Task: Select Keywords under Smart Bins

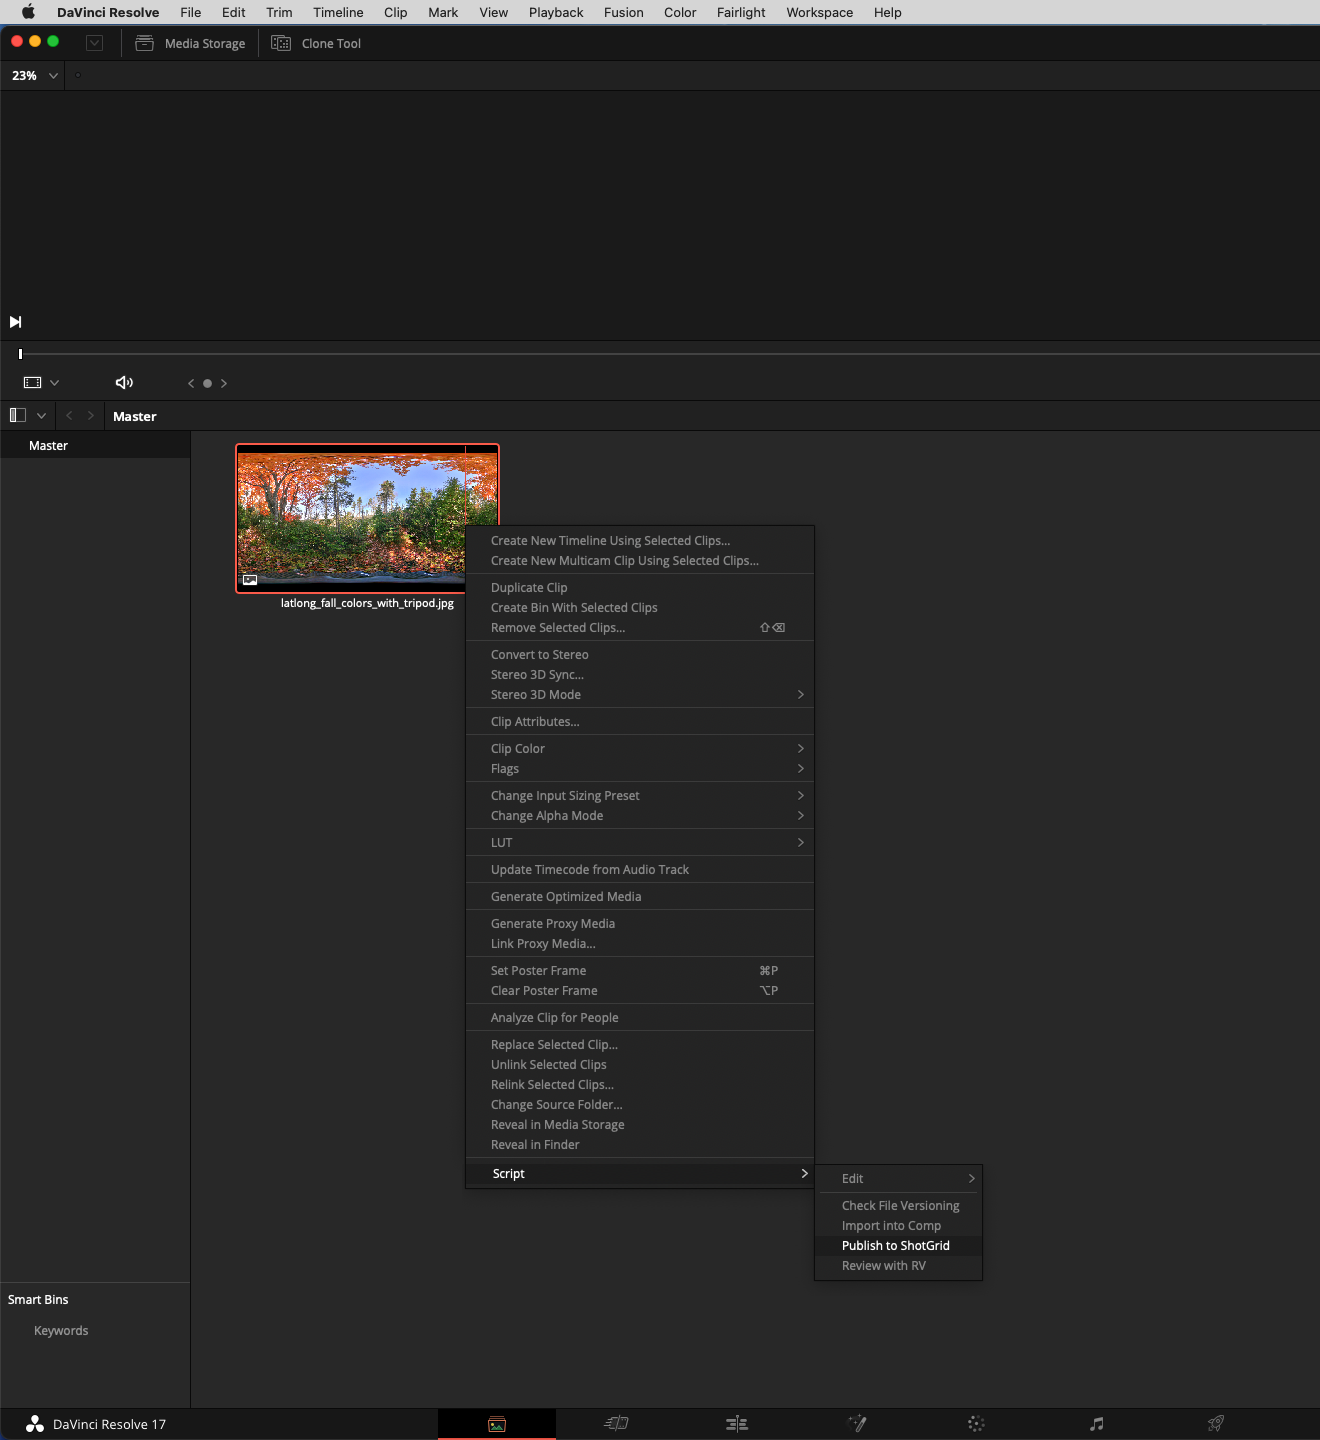Action: coord(61,1331)
